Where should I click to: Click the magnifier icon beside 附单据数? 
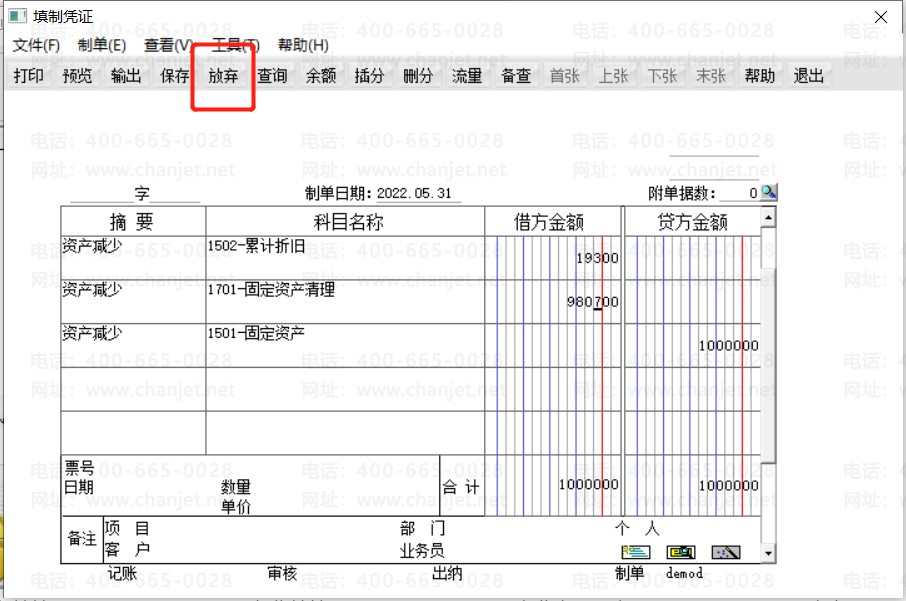coord(768,192)
